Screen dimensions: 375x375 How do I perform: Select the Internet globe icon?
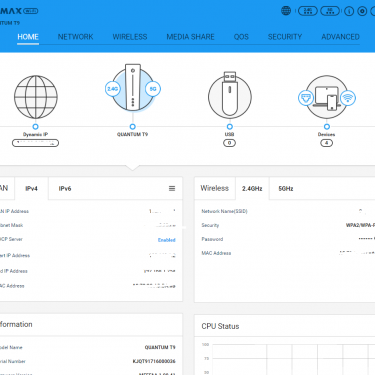click(x=36, y=97)
